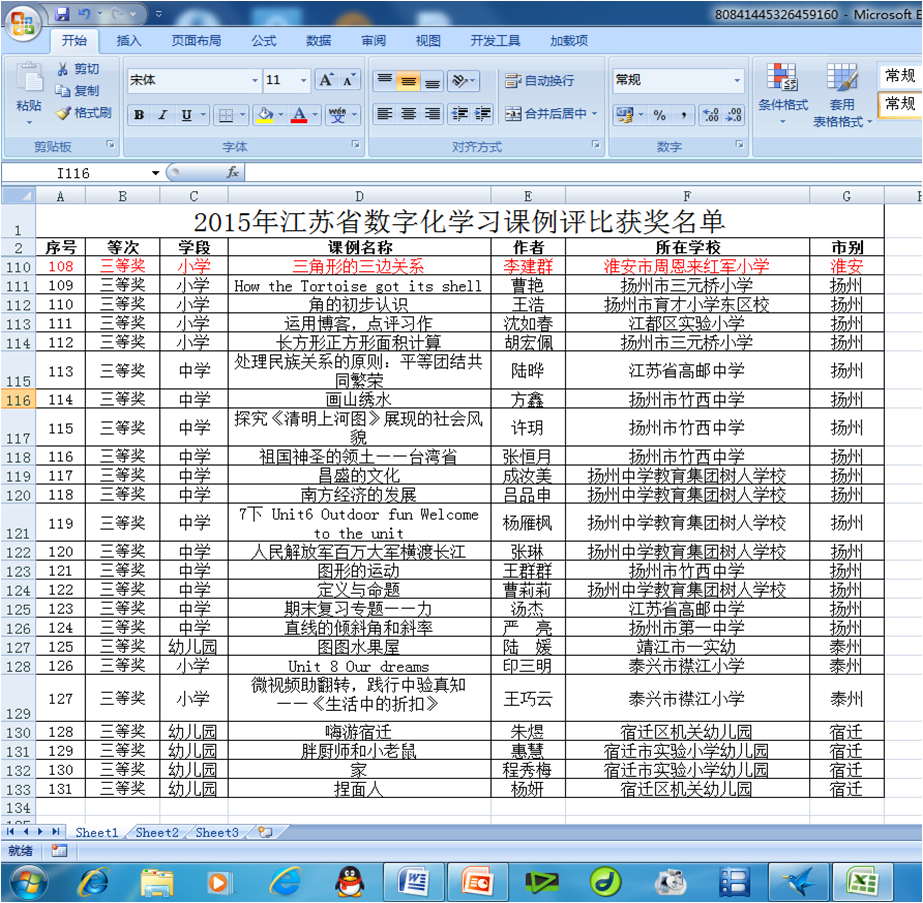Click the 条件格式 conditional formatting button
This screenshot has width=923, height=903.
[x=782, y=92]
